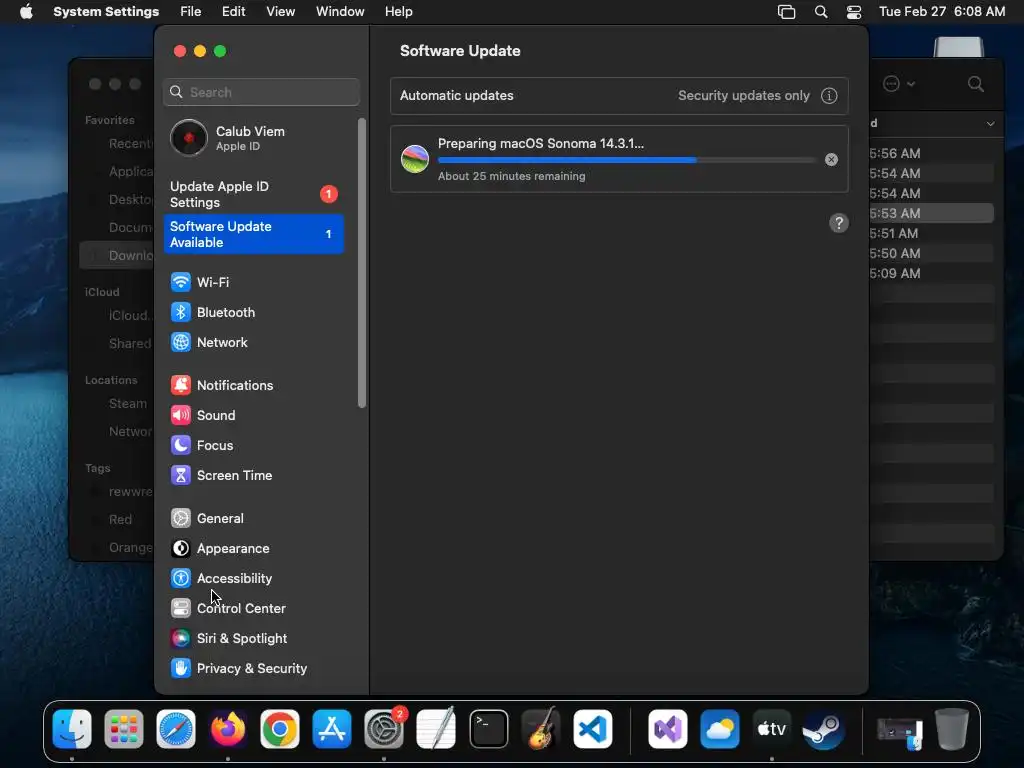This screenshot has width=1024, height=768.
Task: Click the Automatic updates info icon
Action: pyautogui.click(x=829, y=96)
